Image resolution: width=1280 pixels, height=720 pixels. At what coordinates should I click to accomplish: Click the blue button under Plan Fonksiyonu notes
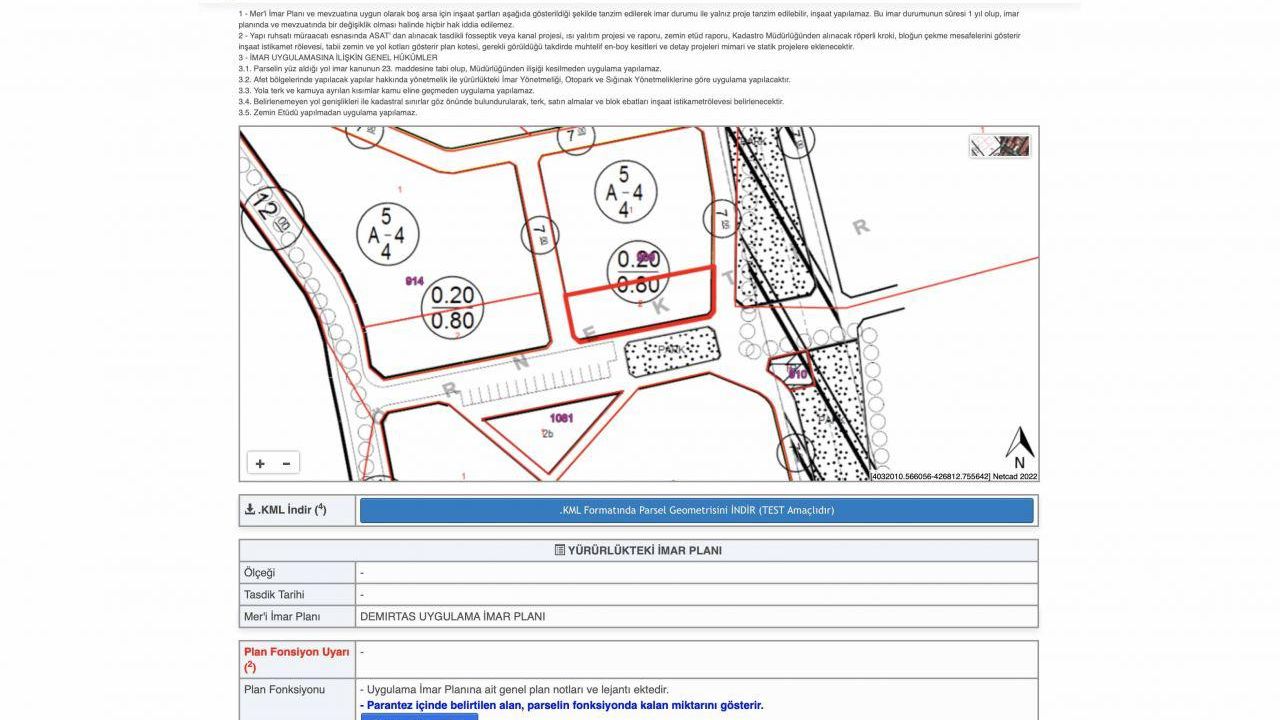point(419,715)
